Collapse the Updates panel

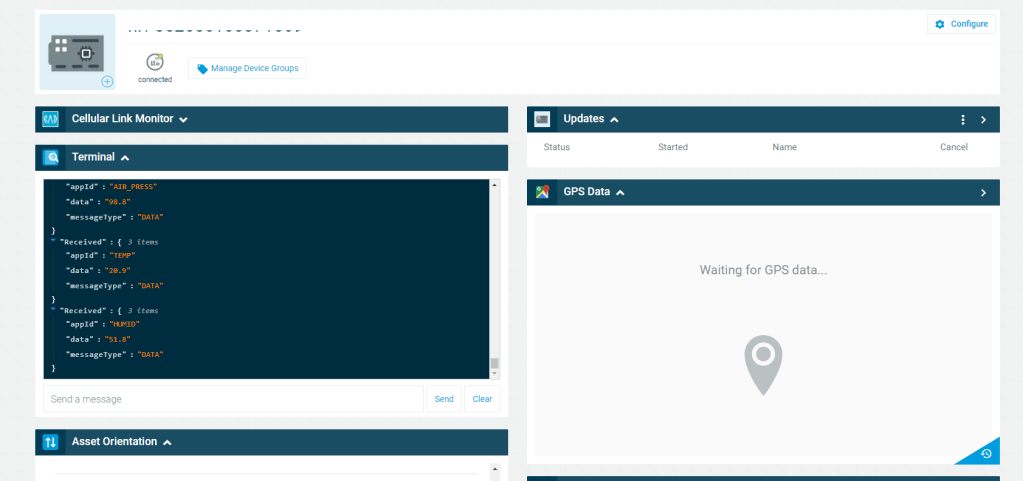614,119
